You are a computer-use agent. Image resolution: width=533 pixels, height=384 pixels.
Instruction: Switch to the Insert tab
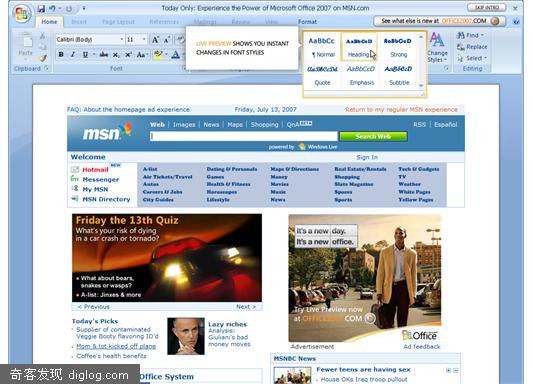coord(79,22)
